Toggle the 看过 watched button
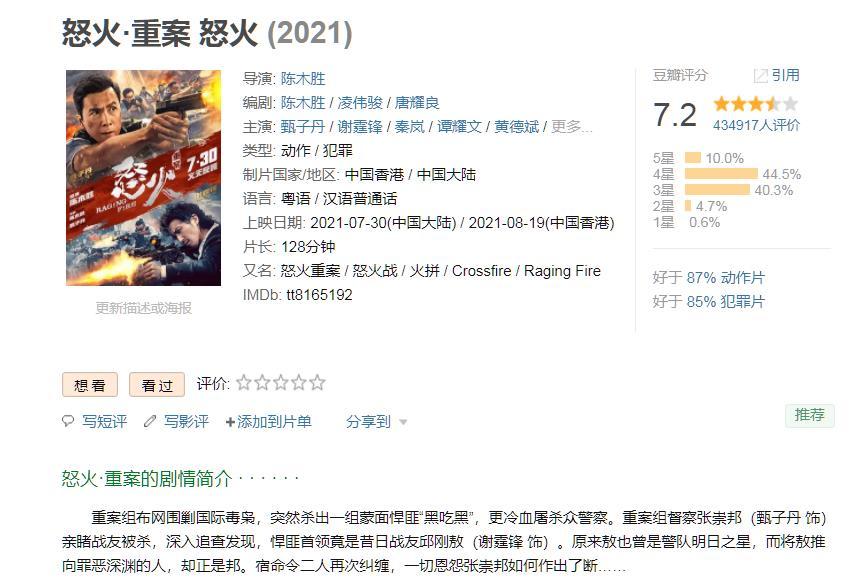The image size is (859, 578). click(x=157, y=385)
